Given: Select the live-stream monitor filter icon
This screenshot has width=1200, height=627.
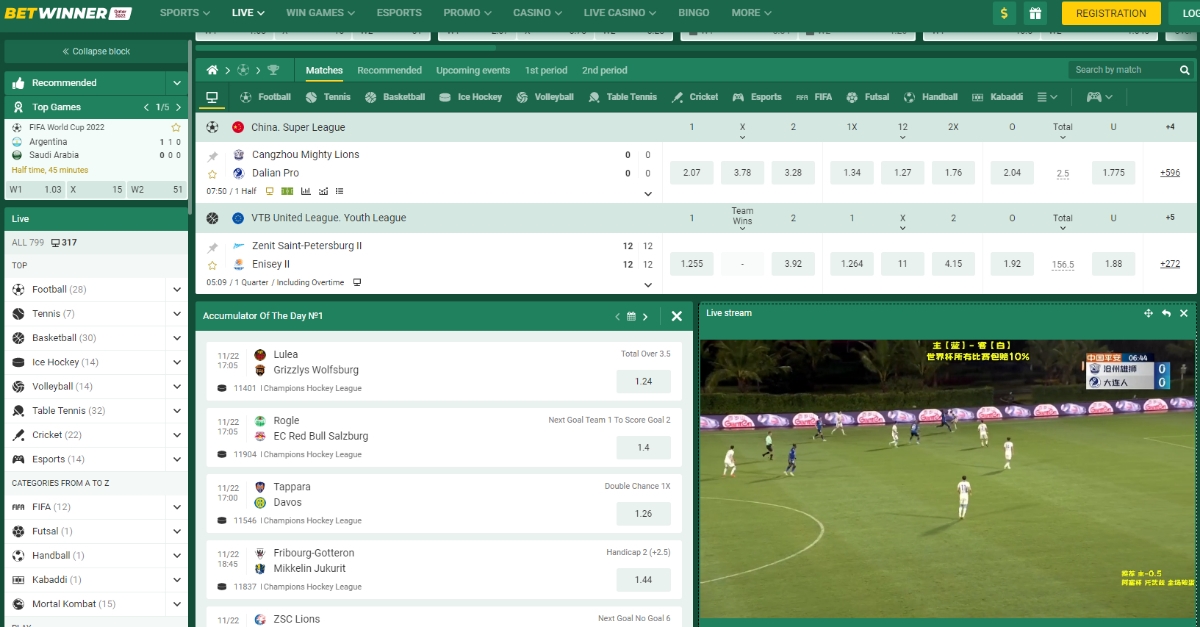Looking at the screenshot, I should tap(212, 97).
